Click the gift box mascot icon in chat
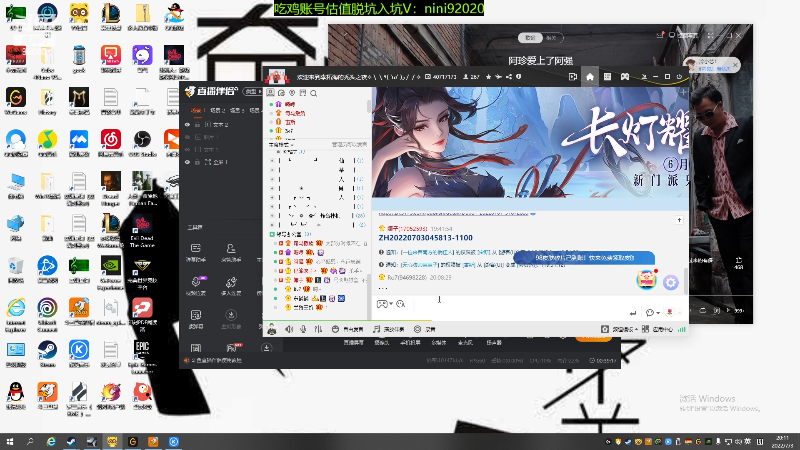800x450 pixels. pyautogui.click(x=646, y=280)
